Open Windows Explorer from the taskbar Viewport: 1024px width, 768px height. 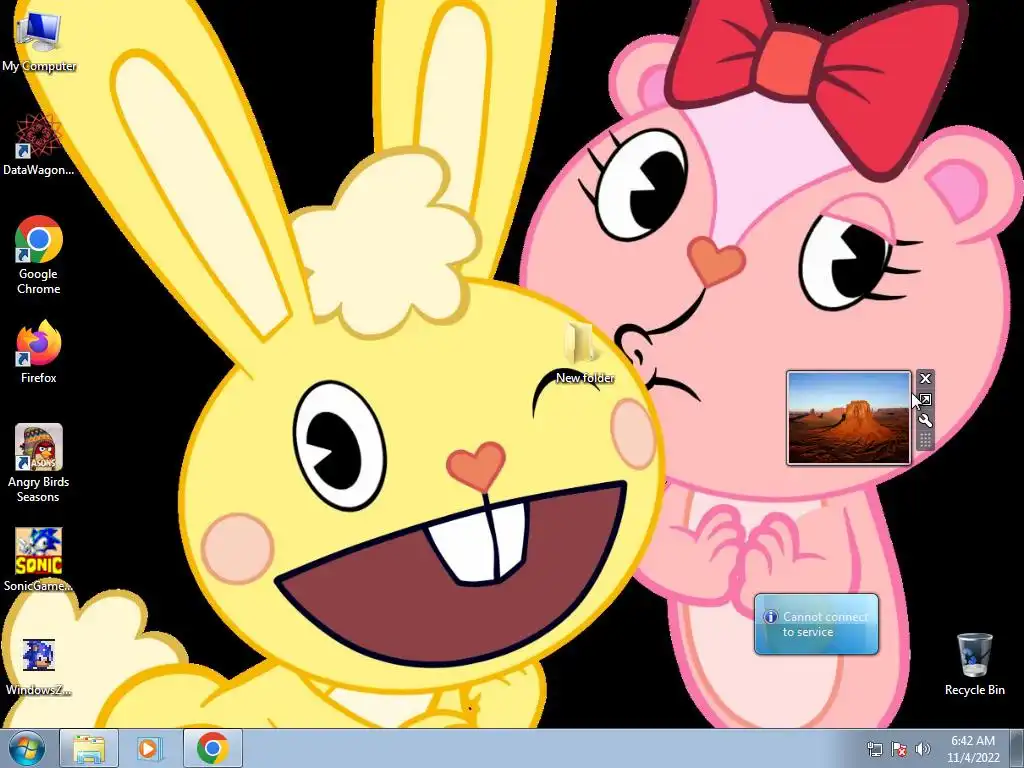coord(89,748)
